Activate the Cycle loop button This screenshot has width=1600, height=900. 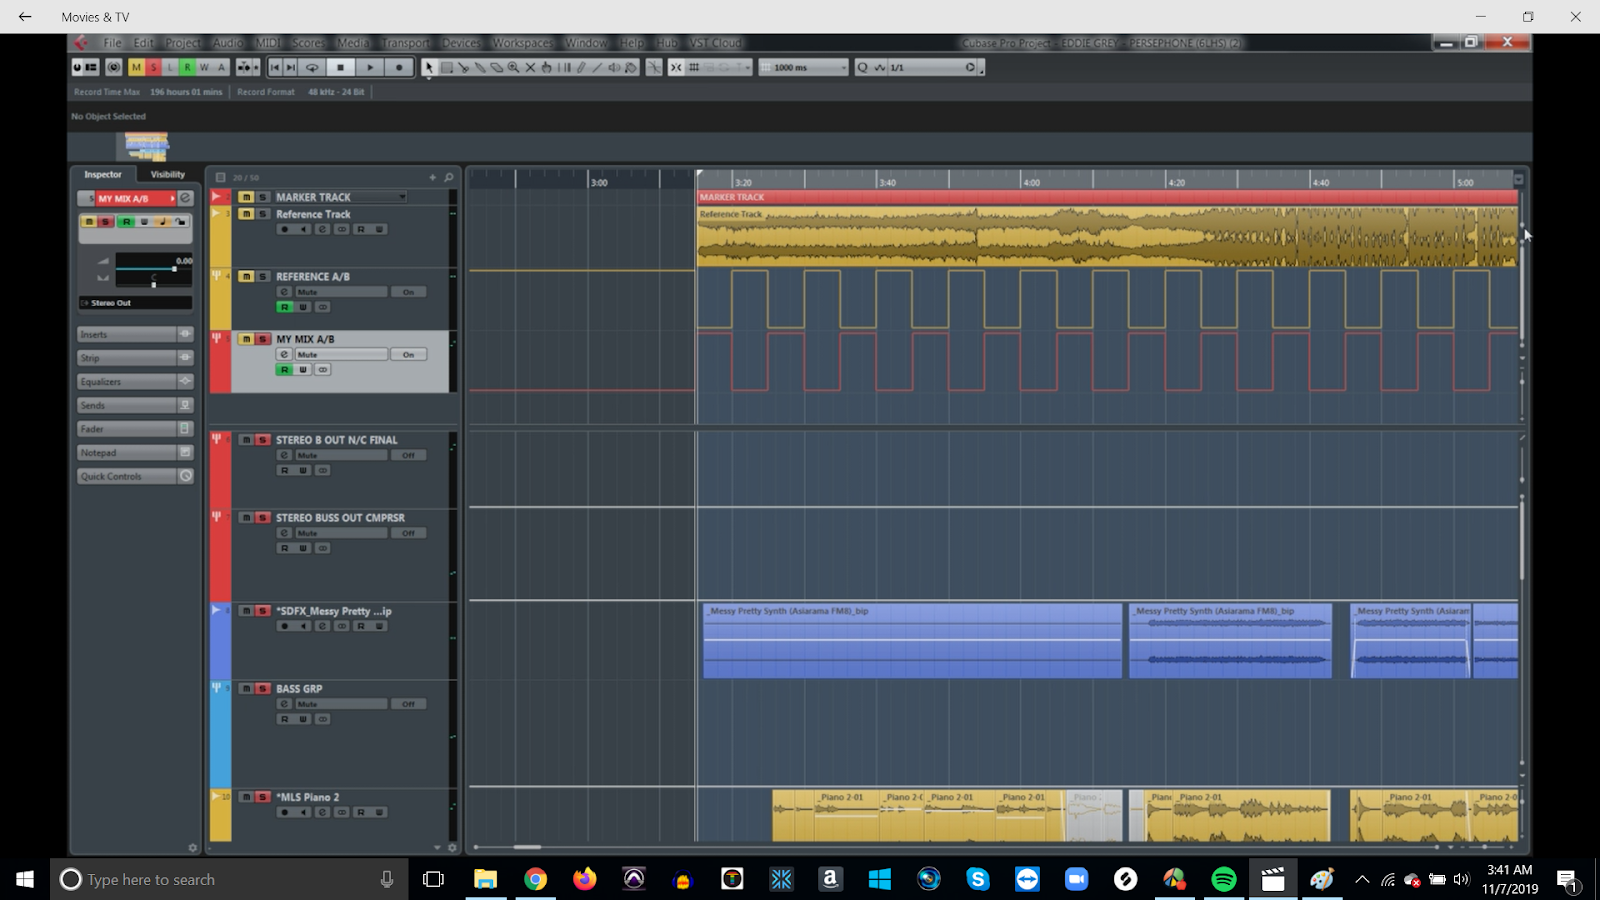312,67
